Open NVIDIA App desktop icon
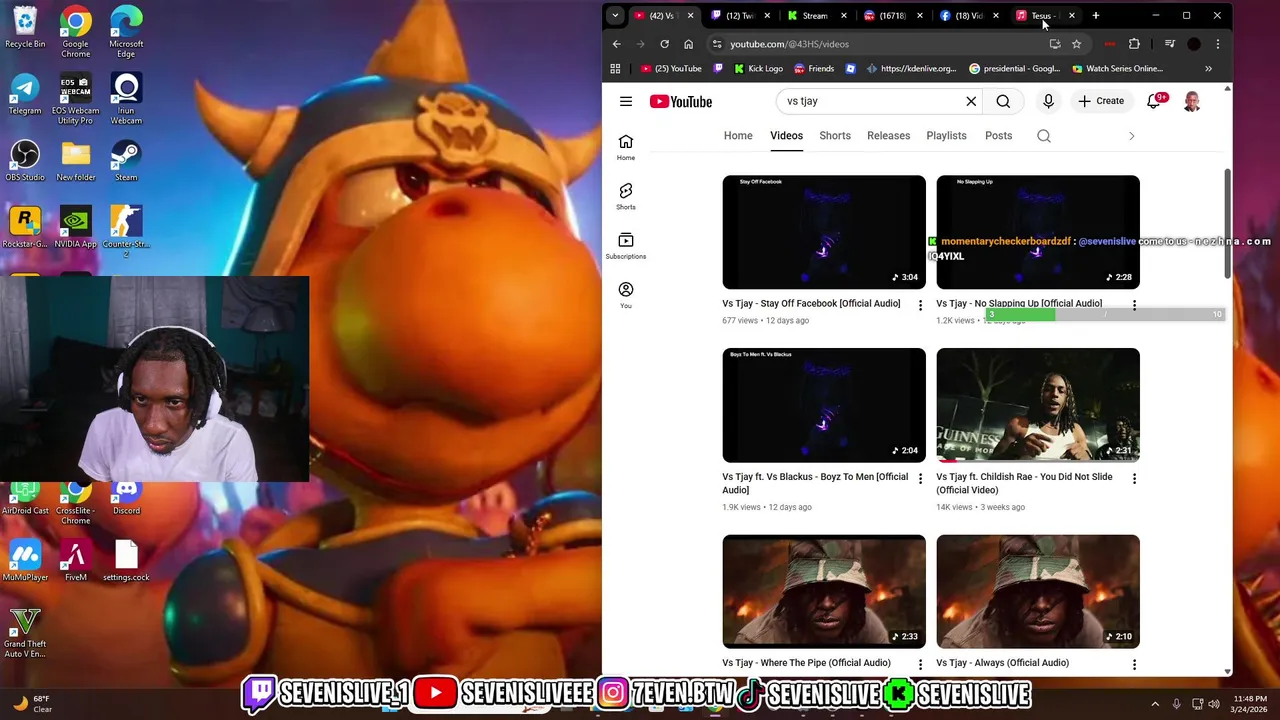Viewport: 1280px width, 720px height. pos(76,227)
